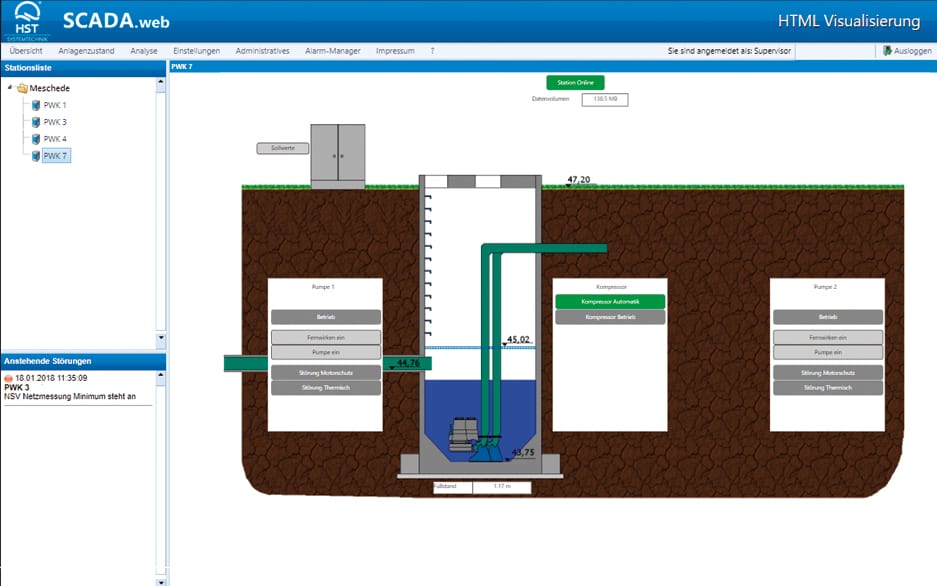Viewport: 937px width, 586px height.
Task: Open the Sollwerte setpoints button
Action: pos(283,148)
